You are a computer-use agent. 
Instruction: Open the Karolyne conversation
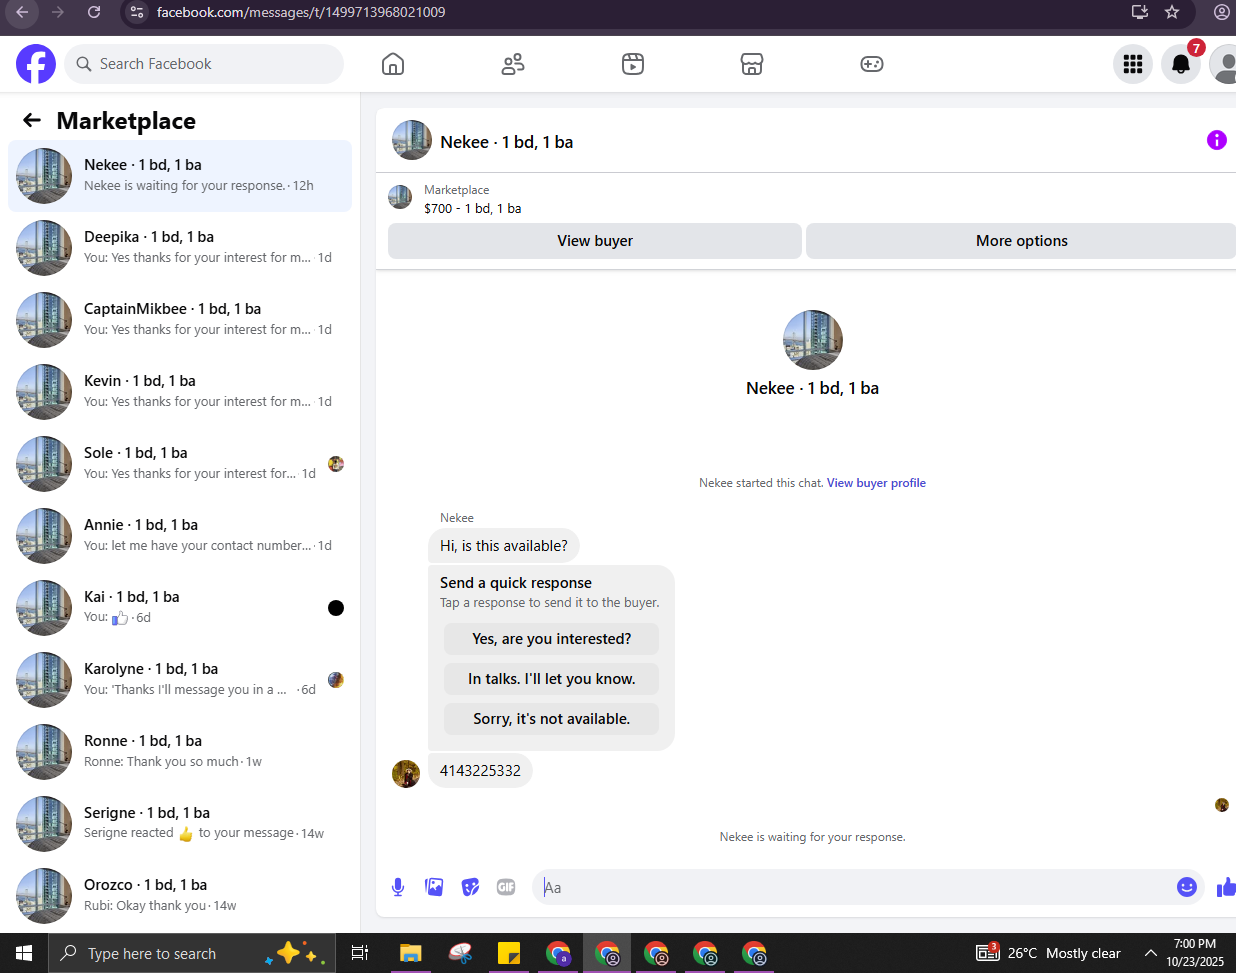(x=180, y=680)
